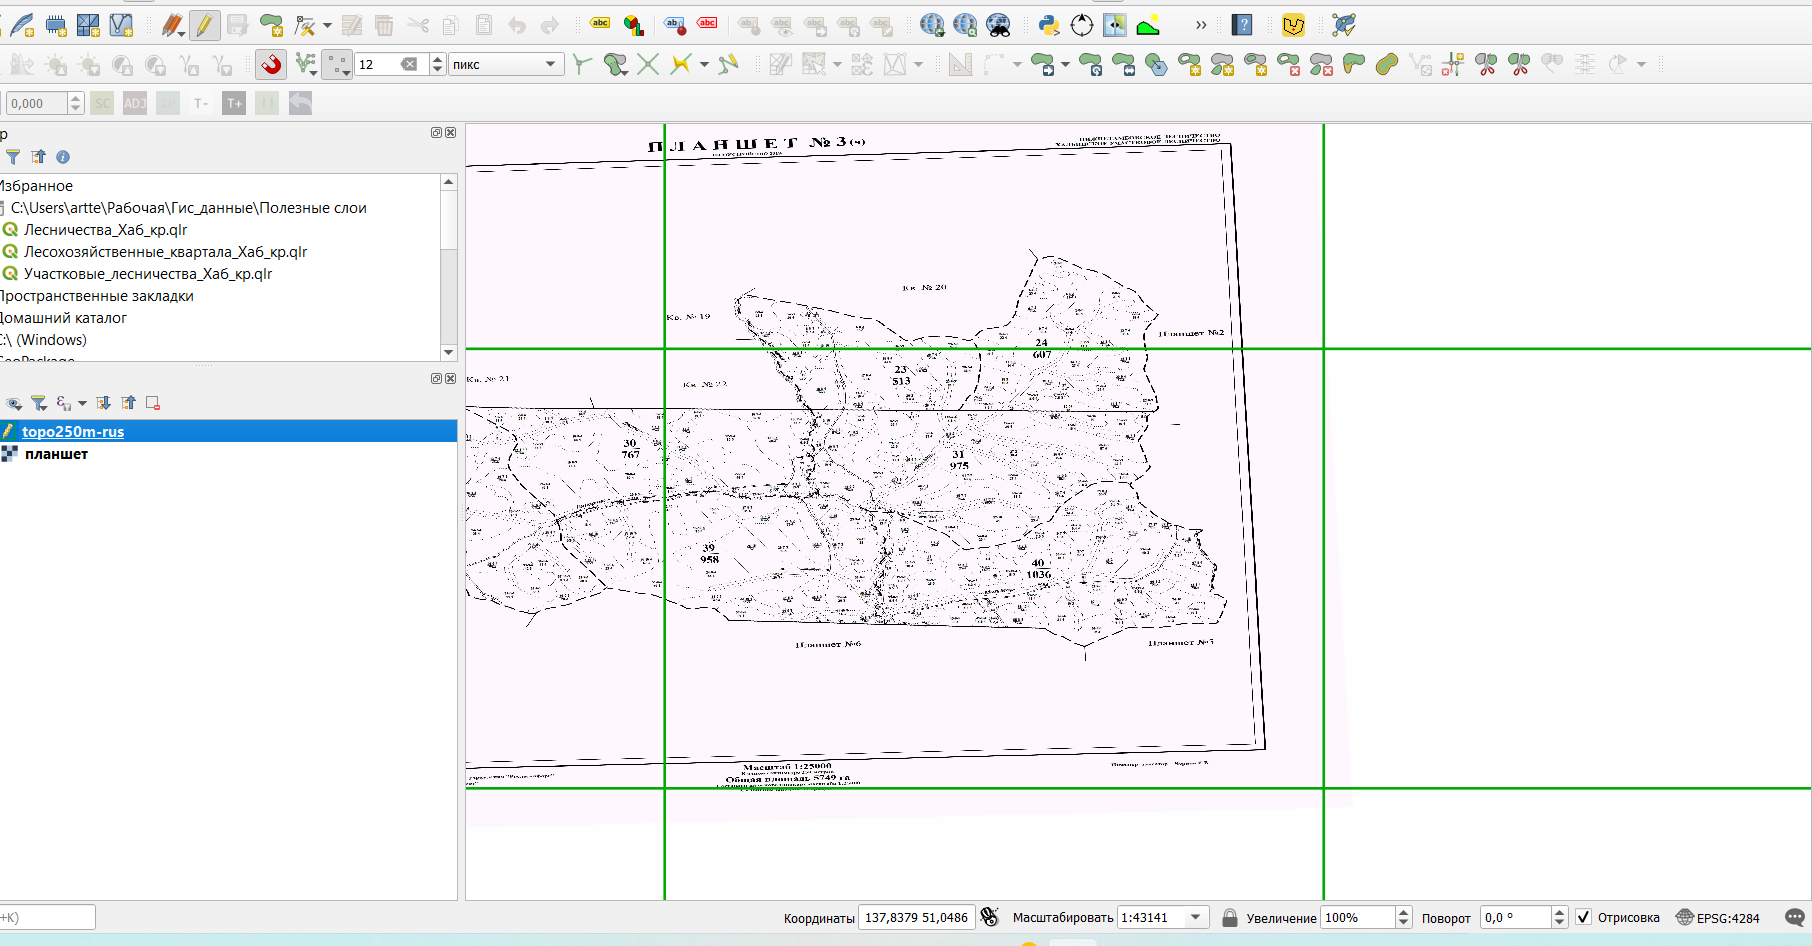Open the пикс snapping units dropdown
This screenshot has height=946, width=1812.
tap(505, 65)
